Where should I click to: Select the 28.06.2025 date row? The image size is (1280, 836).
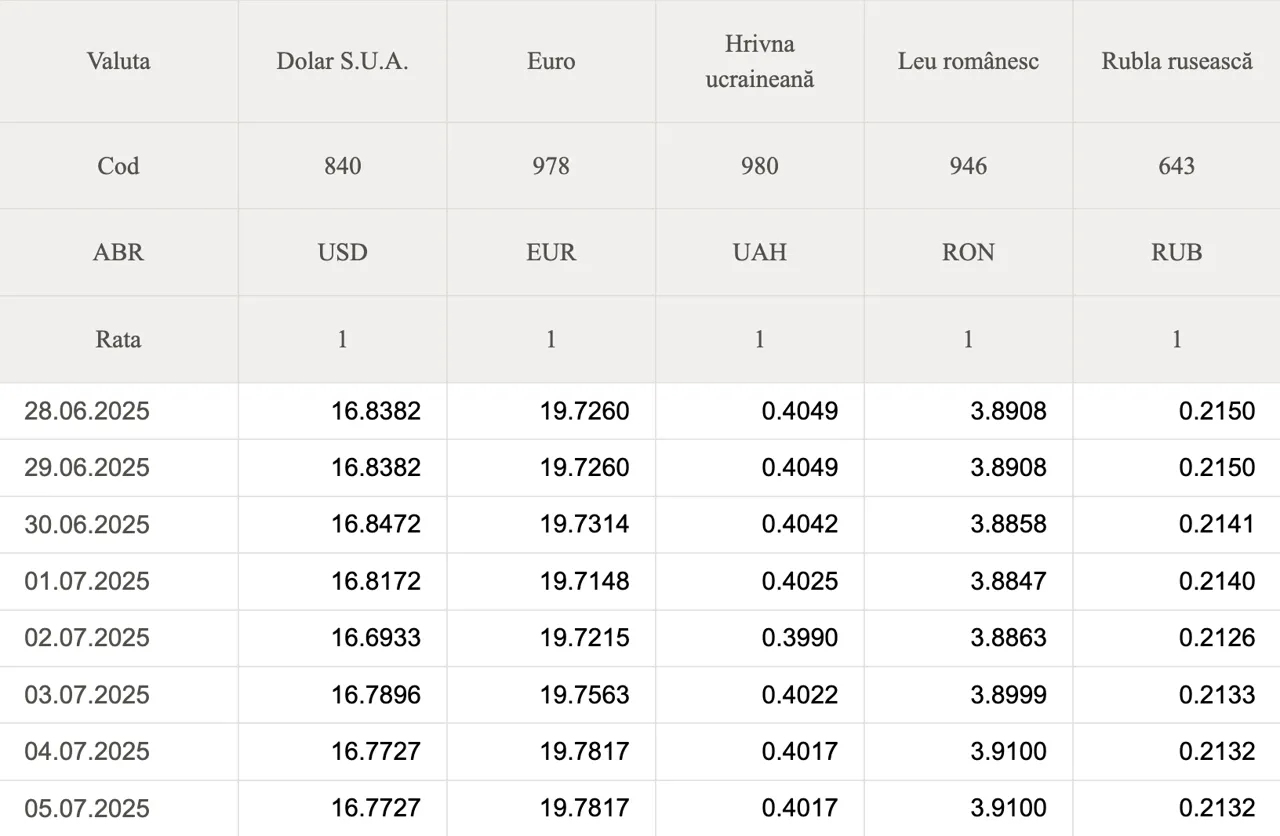(x=87, y=411)
